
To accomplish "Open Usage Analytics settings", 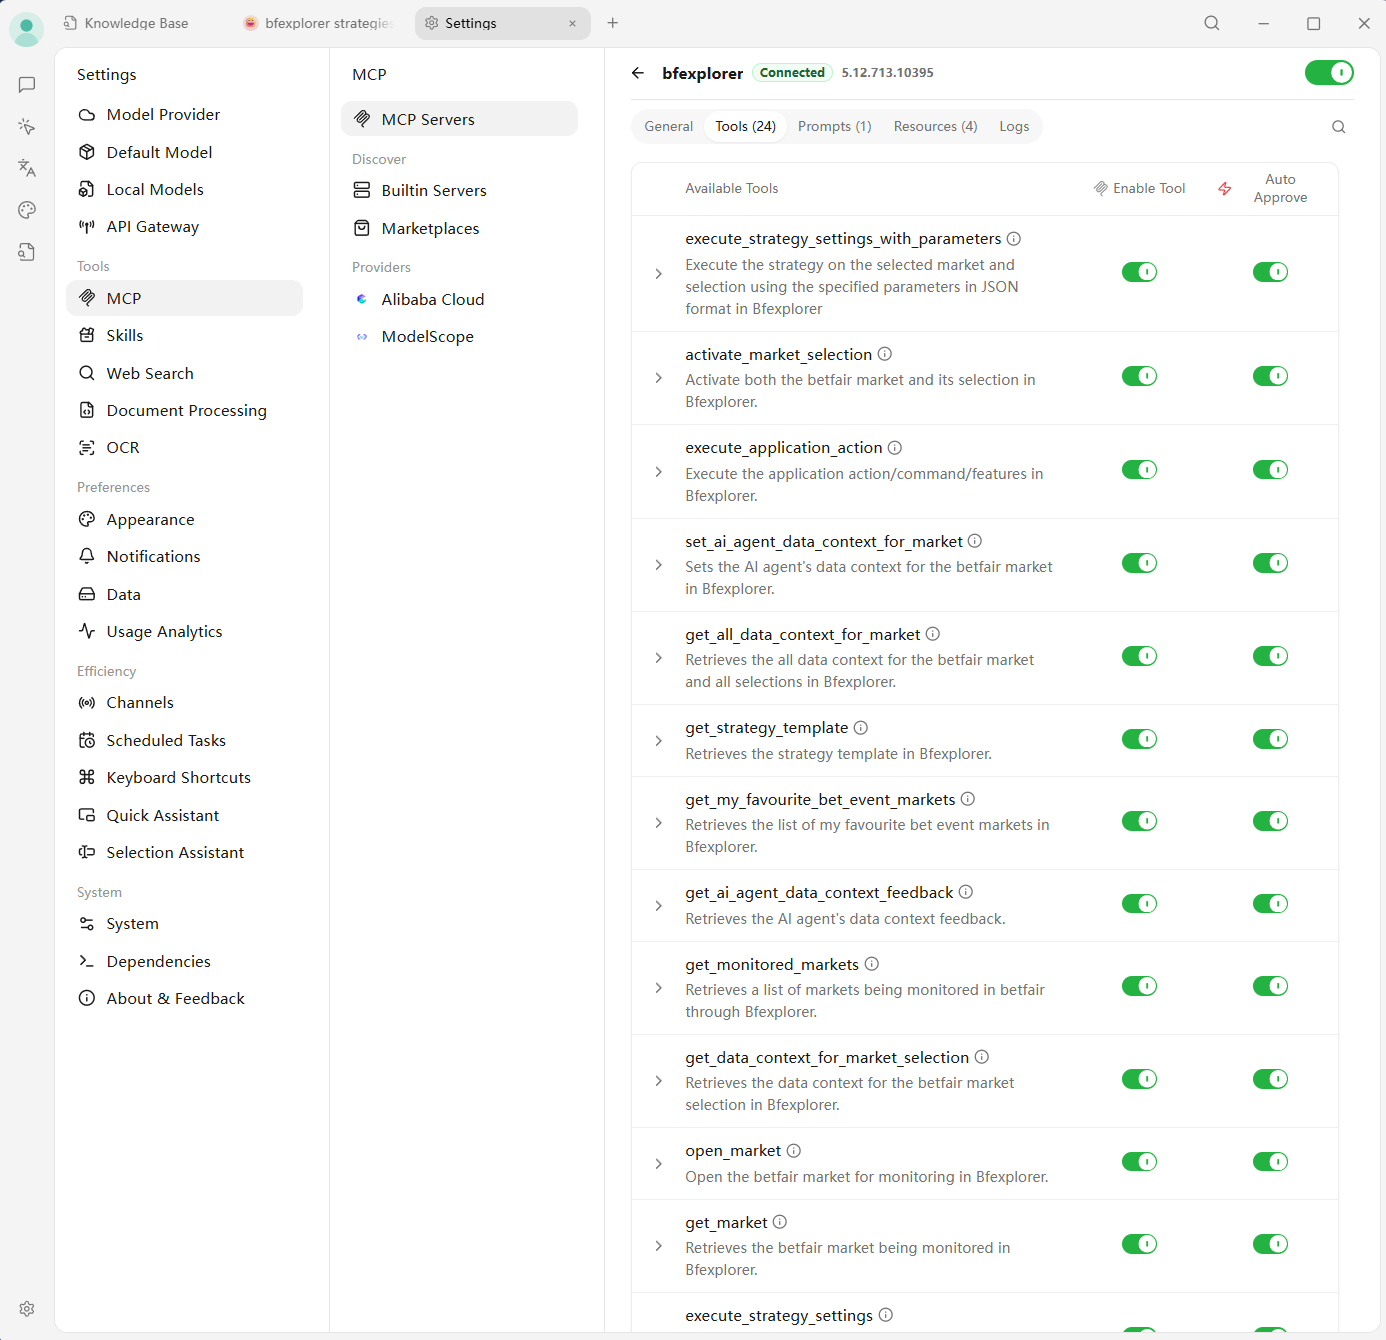I will tap(184, 632).
